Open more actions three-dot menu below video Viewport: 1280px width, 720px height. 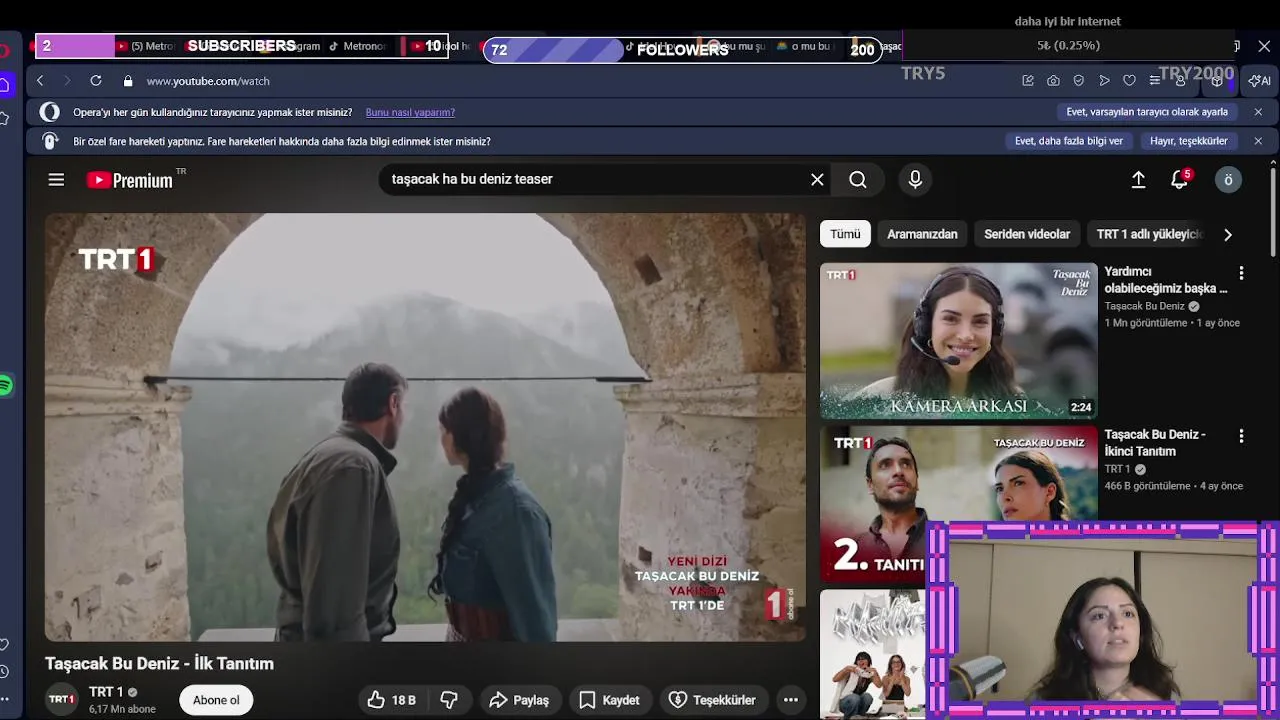tap(791, 700)
